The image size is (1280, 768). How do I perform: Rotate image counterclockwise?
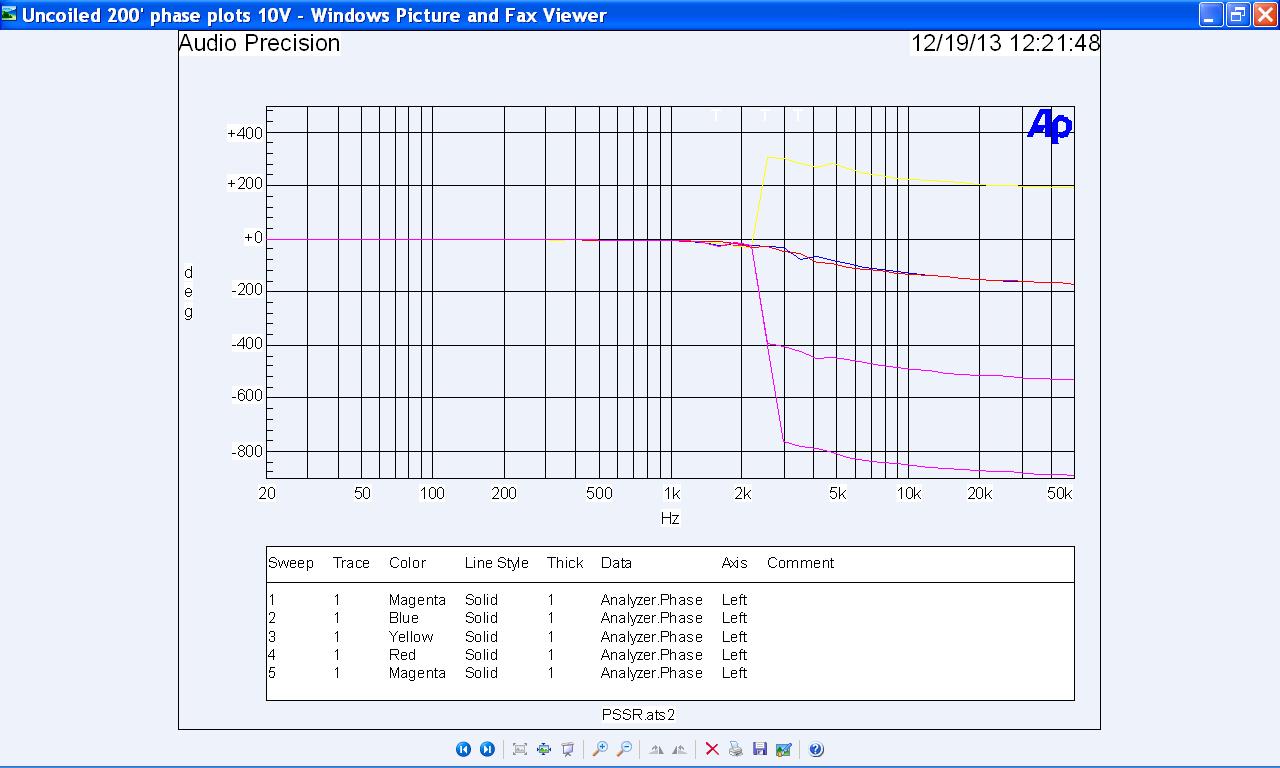coord(680,749)
